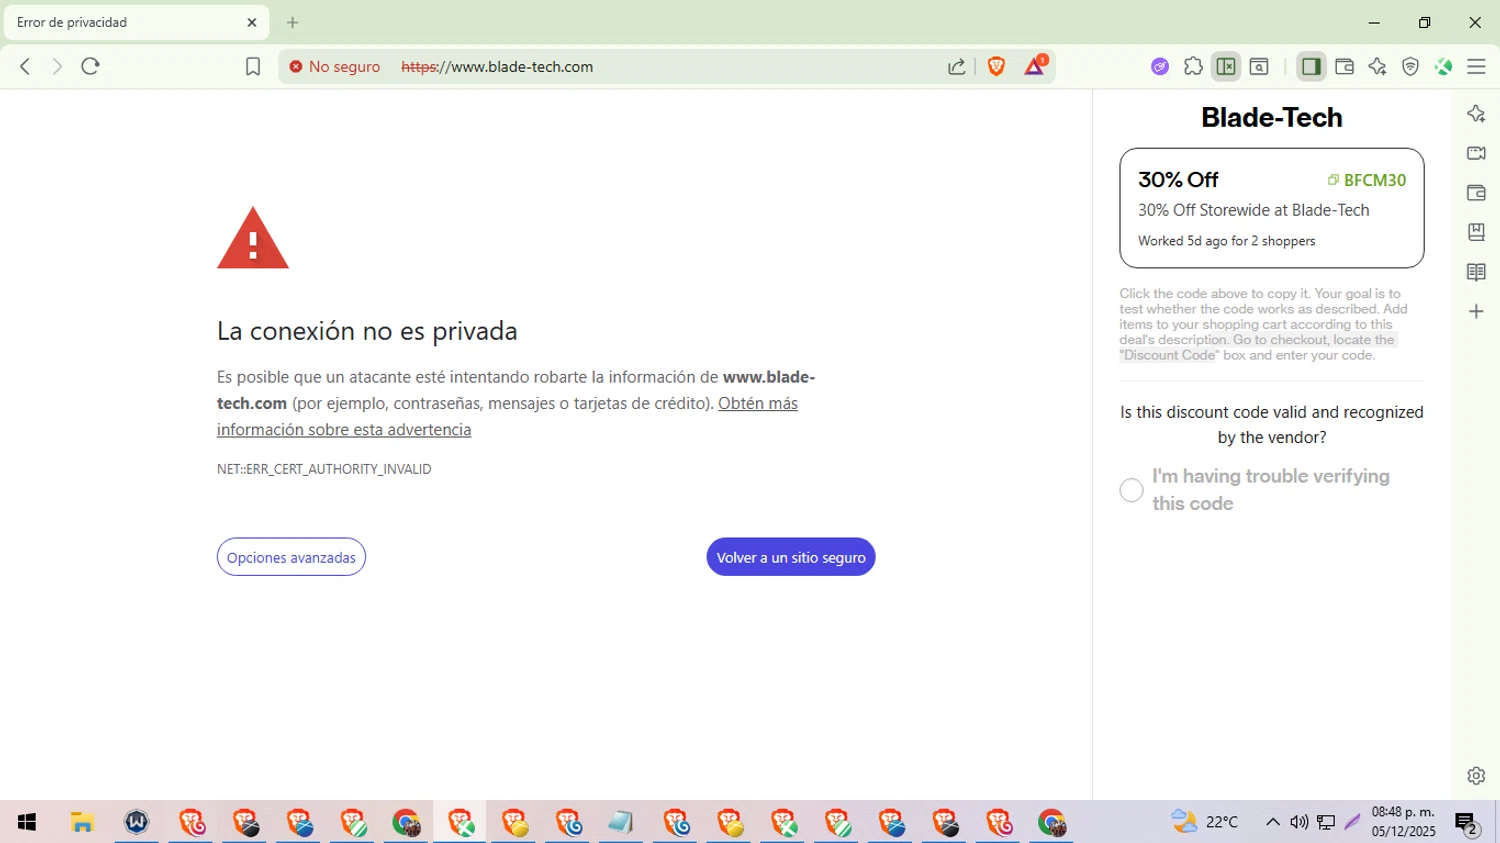Click the NET::ERR_CERT_AUTHORITY_INVALID error code
The image size is (1500, 843).
pos(324,469)
